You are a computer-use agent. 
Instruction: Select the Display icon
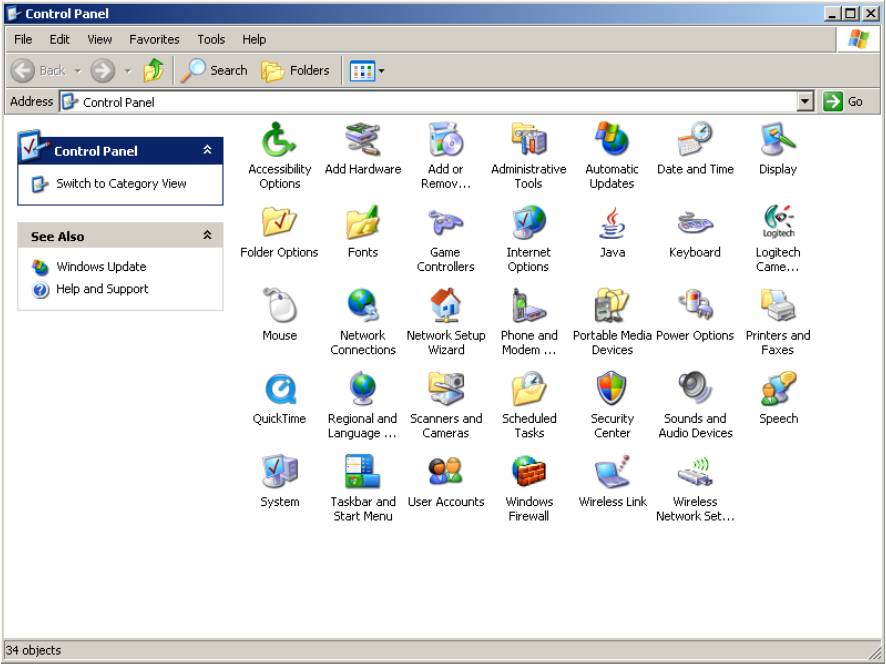(778, 148)
